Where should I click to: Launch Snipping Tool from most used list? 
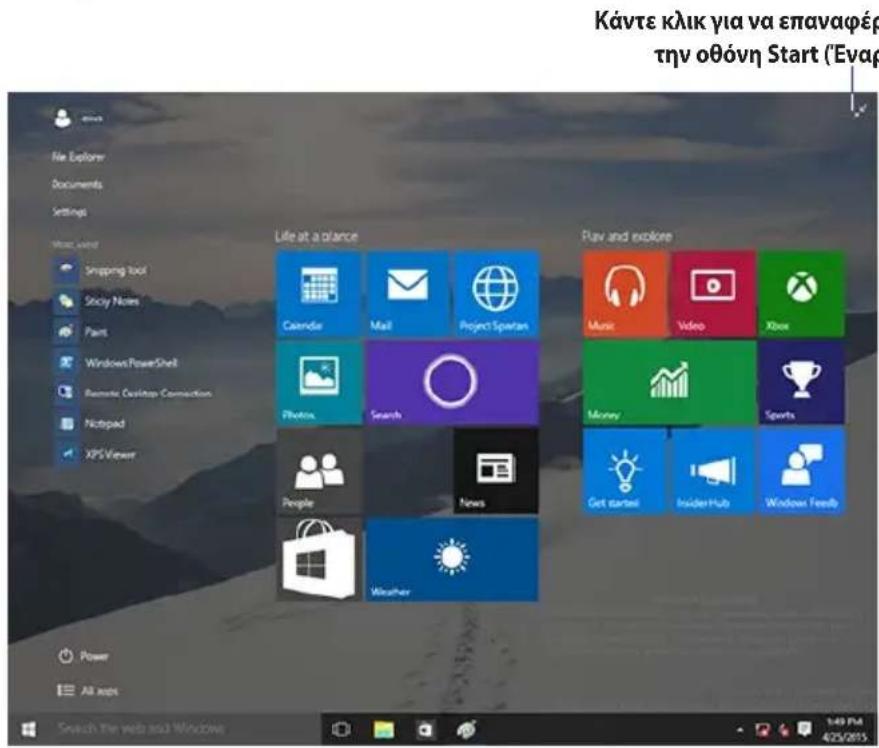pyautogui.click(x=101, y=270)
